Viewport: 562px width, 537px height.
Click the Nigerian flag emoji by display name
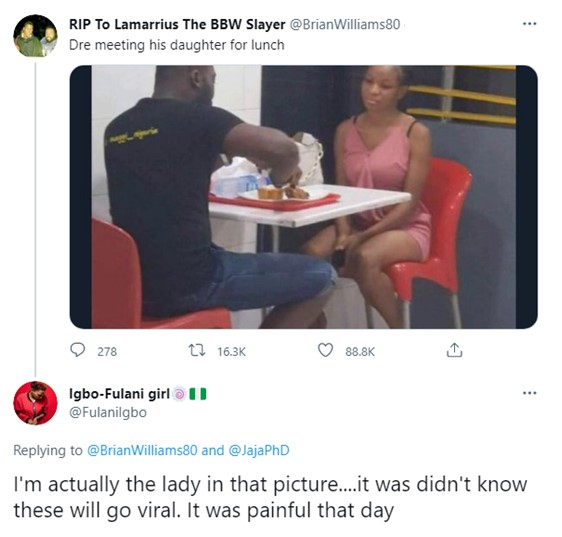[x=198, y=394]
